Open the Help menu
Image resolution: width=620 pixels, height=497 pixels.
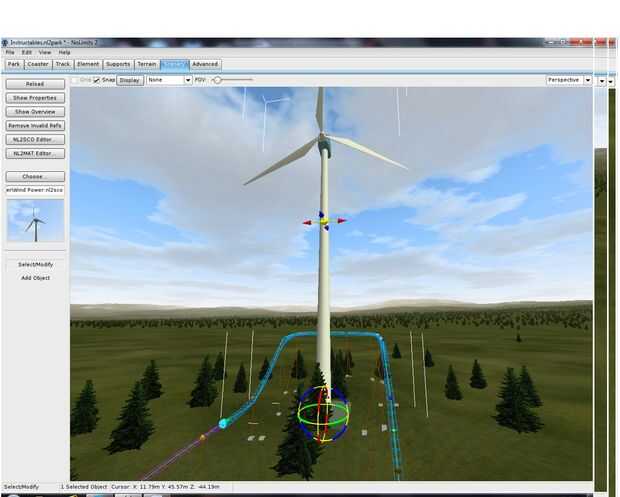point(64,52)
